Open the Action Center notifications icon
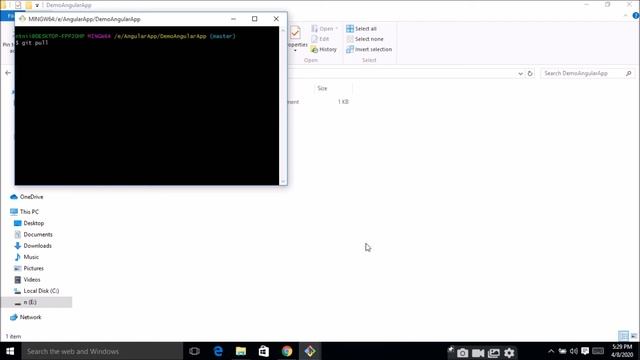The height and width of the screenshot is (360, 640). coord(585,351)
